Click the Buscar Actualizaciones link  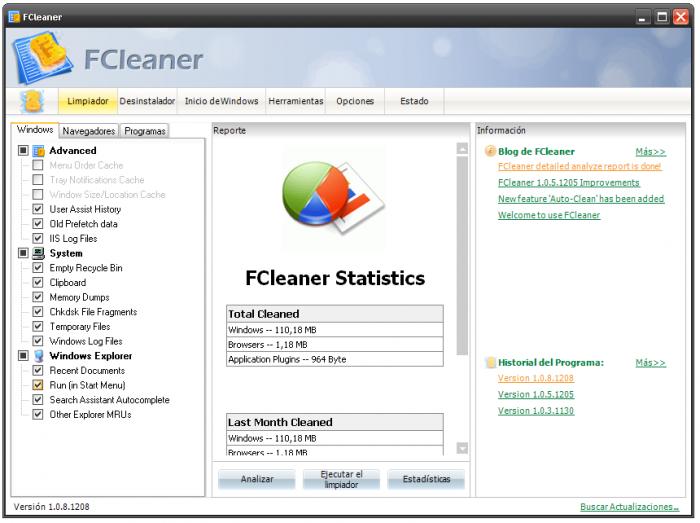[x=629, y=507]
